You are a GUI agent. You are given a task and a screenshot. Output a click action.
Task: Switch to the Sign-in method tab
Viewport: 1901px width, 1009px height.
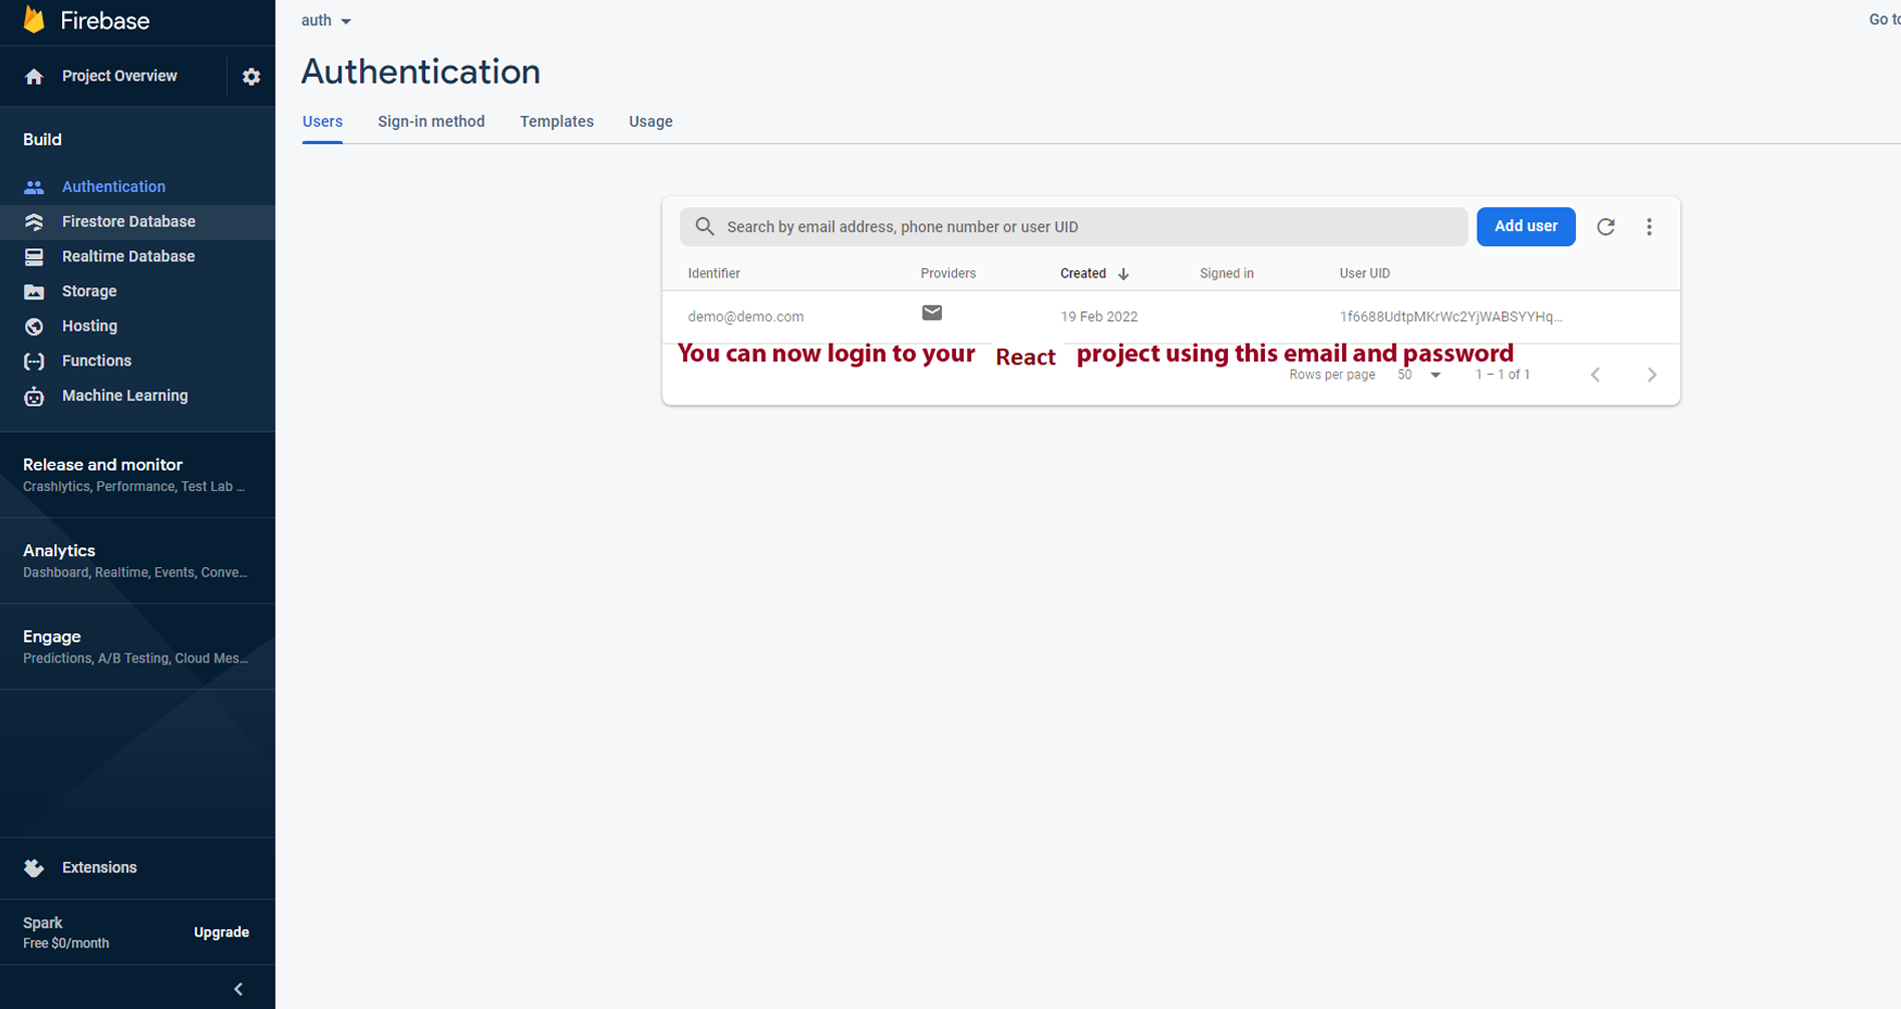[x=431, y=122]
